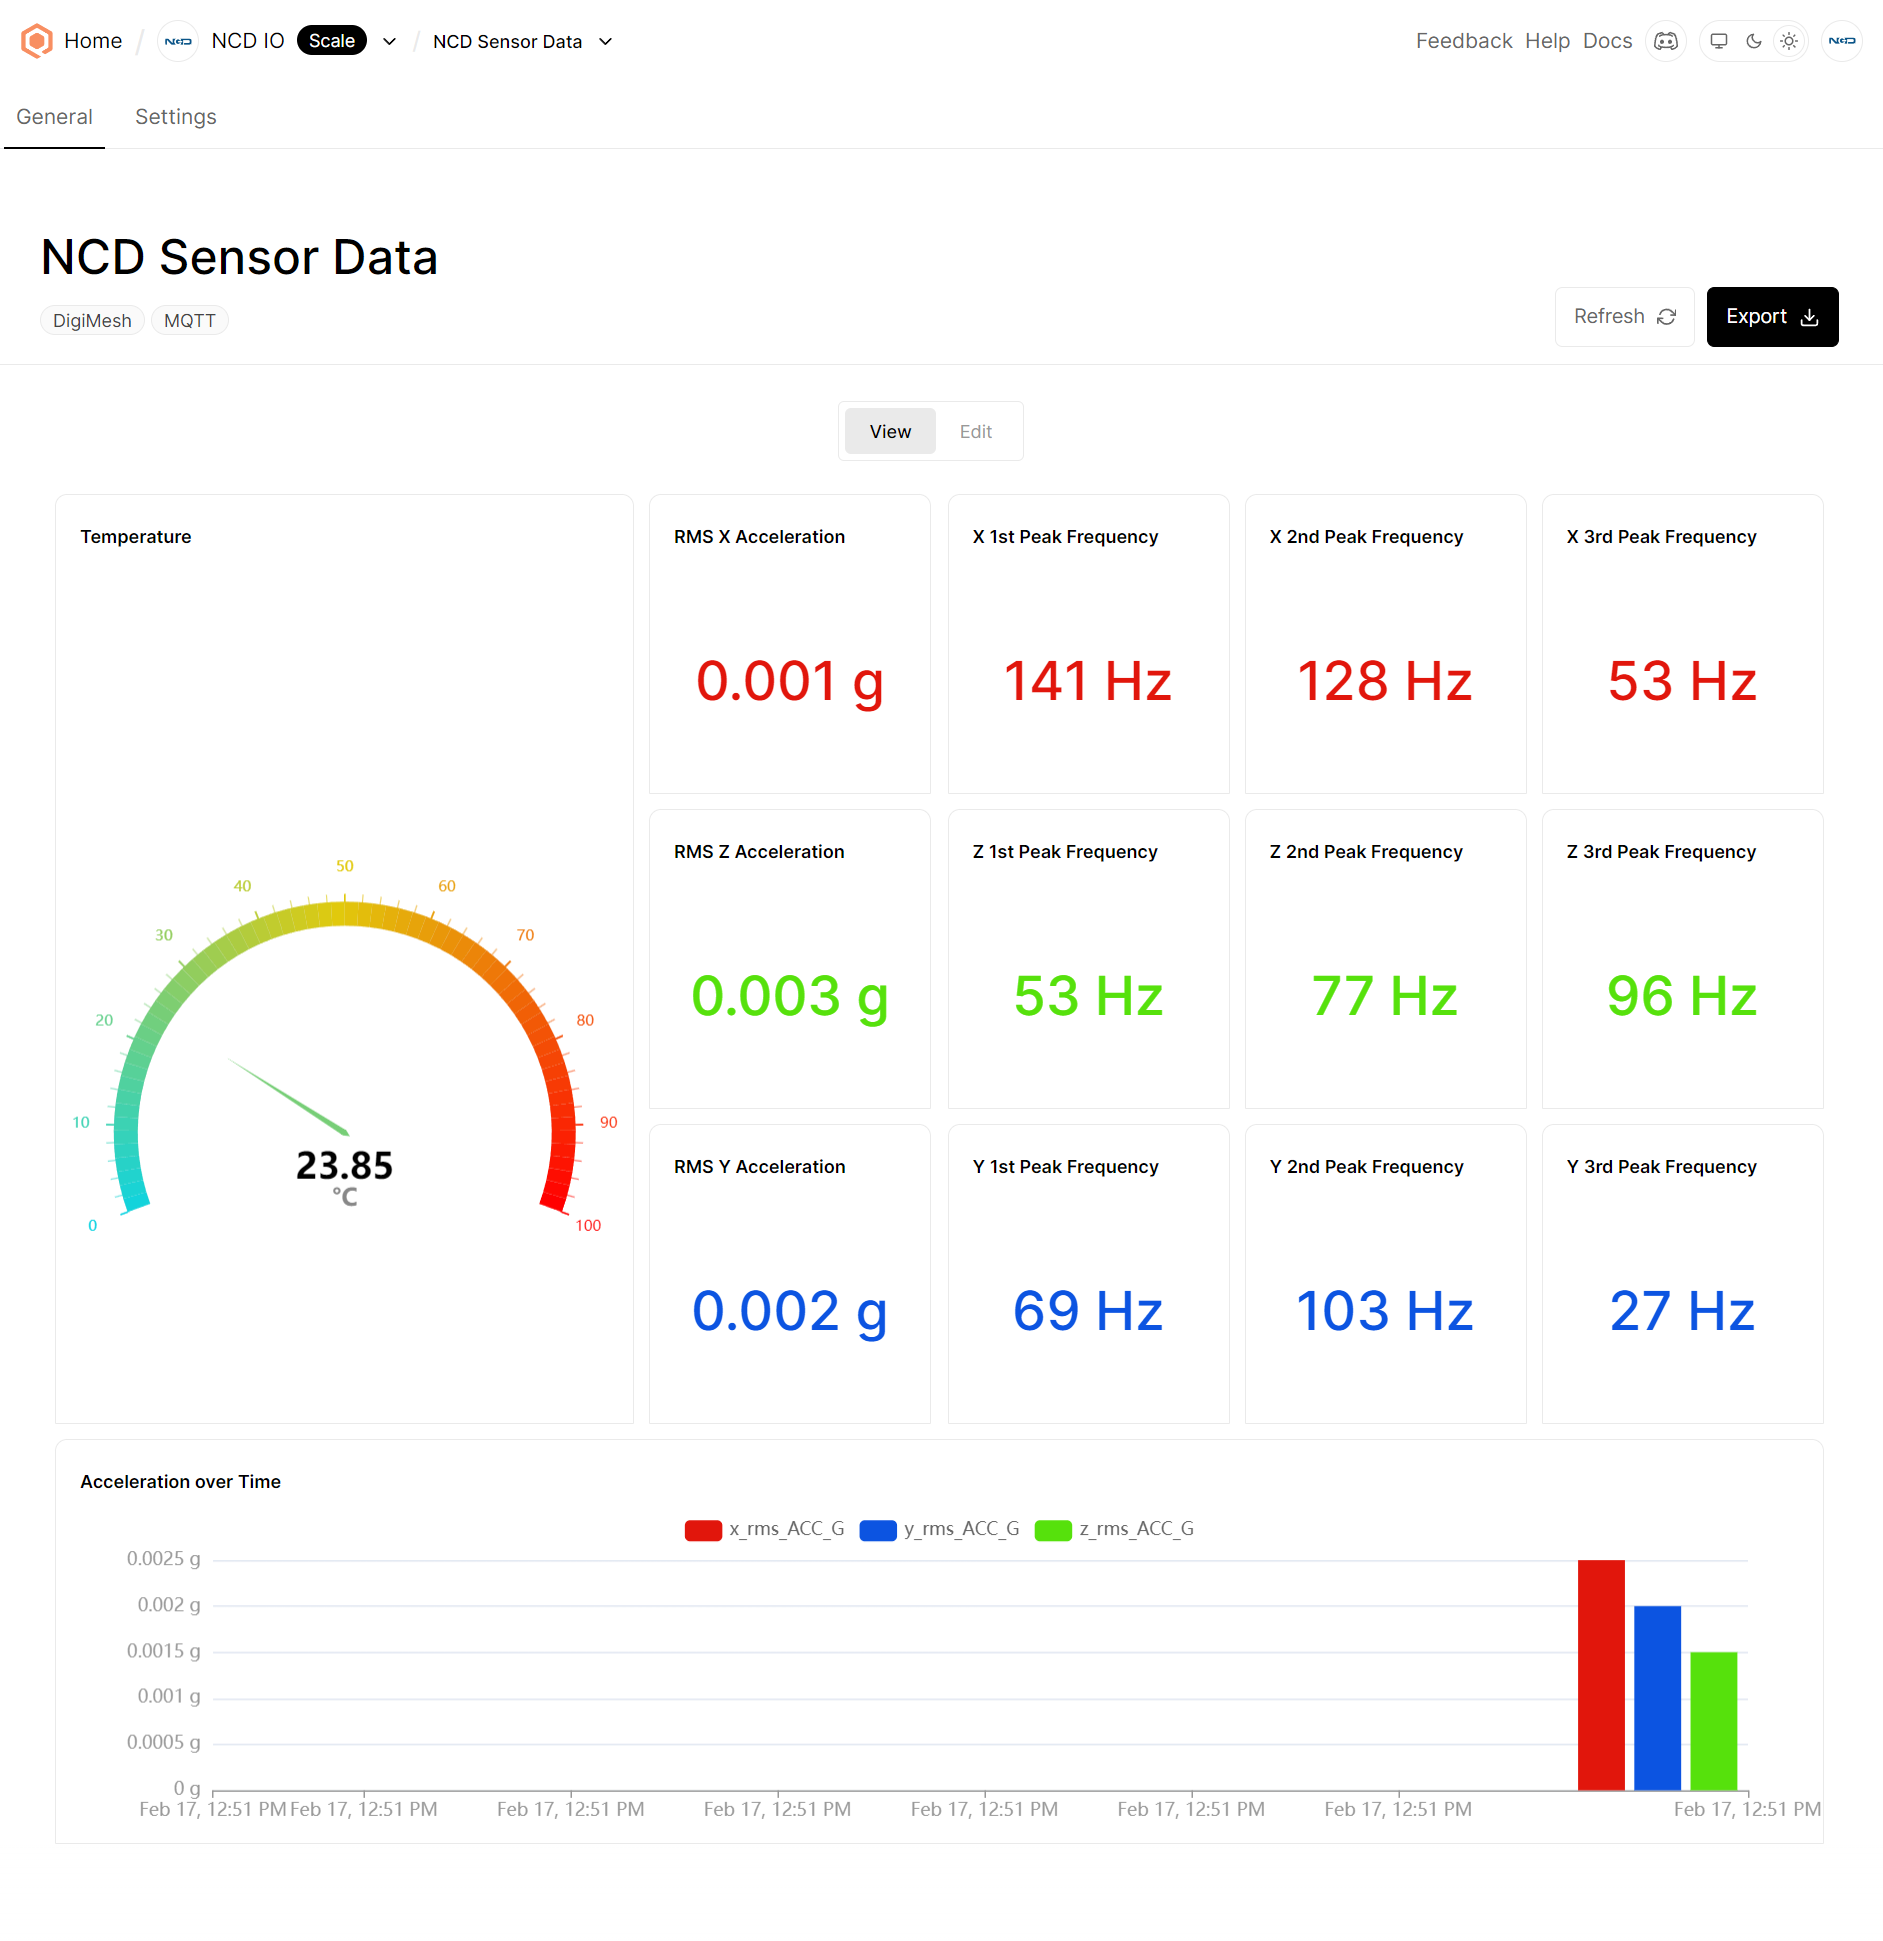Open the Feedback link

[1464, 41]
